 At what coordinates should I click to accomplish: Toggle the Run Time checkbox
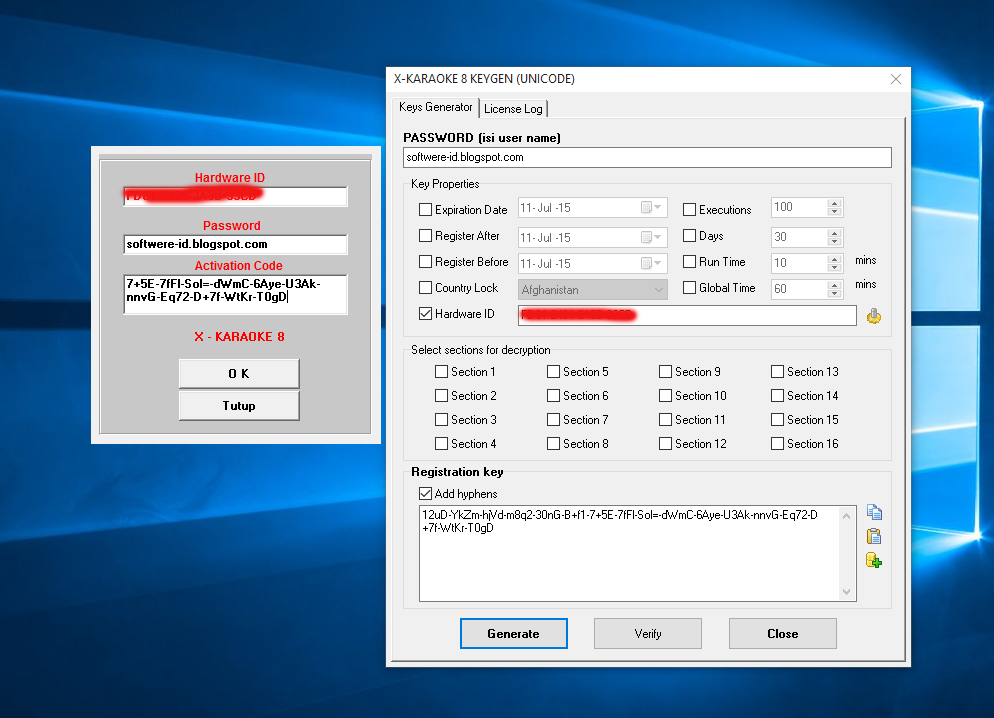[689, 262]
